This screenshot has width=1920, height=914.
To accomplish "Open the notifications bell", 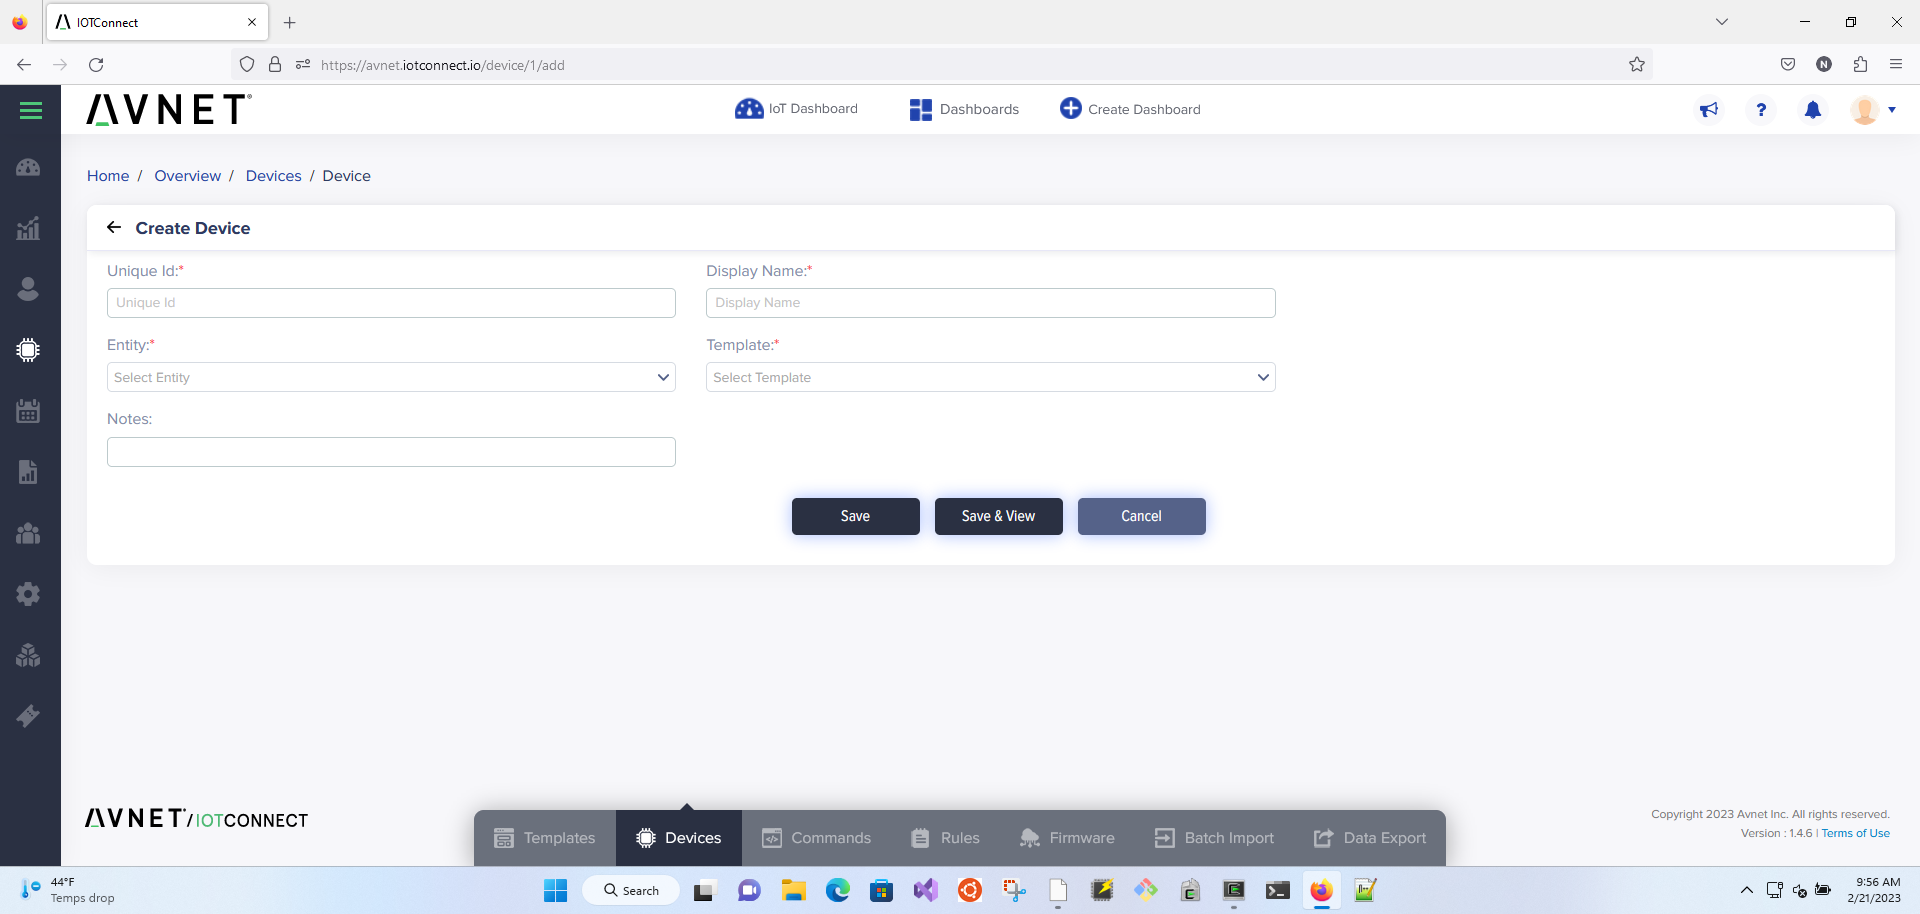I will [1813, 110].
